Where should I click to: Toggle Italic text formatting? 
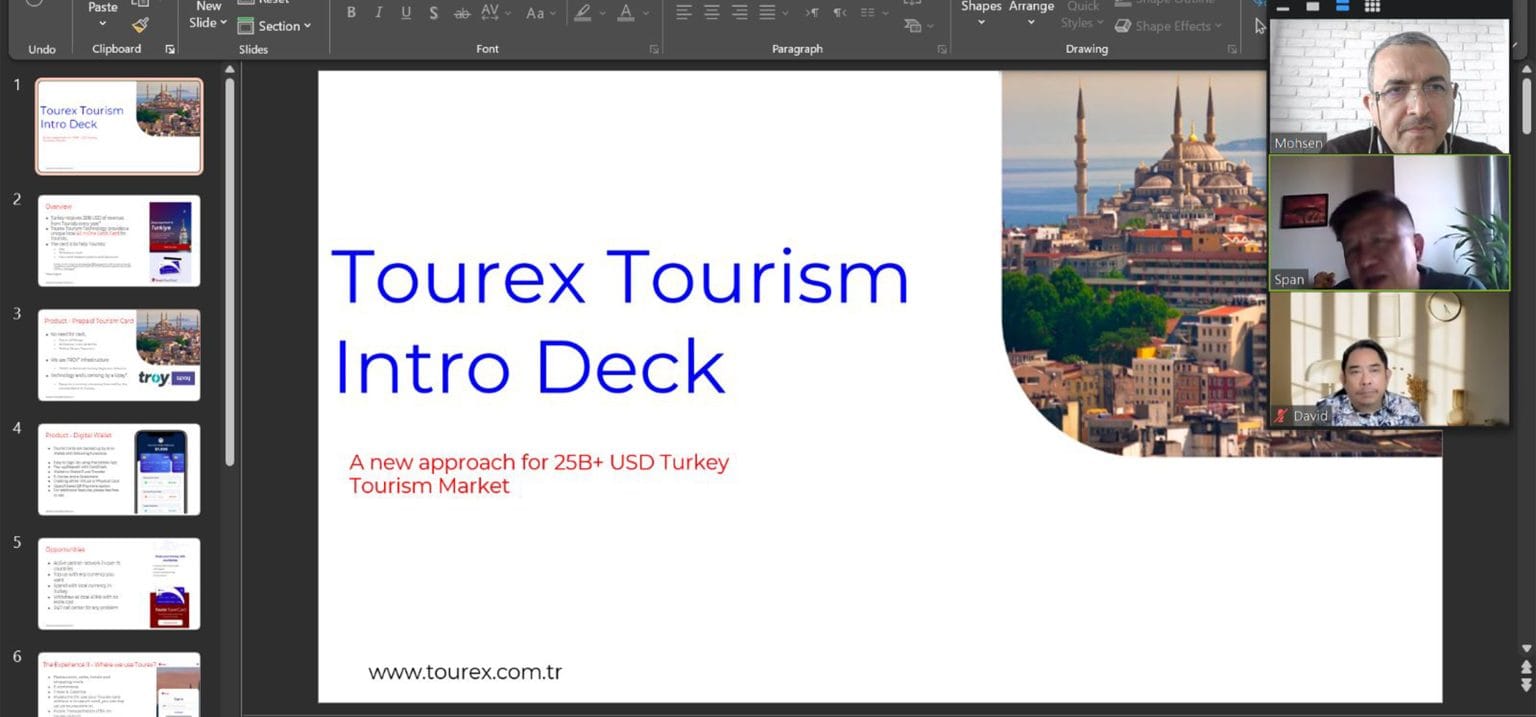pyautogui.click(x=378, y=13)
